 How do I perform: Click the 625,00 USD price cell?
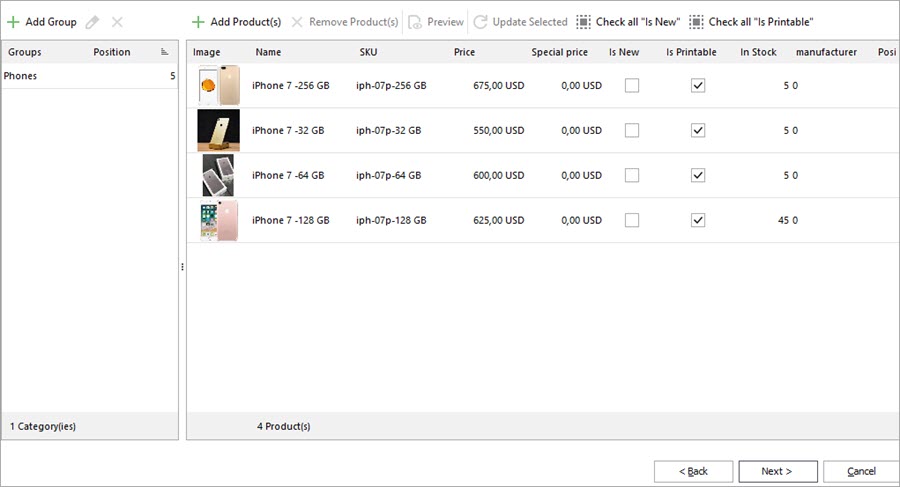click(499, 220)
